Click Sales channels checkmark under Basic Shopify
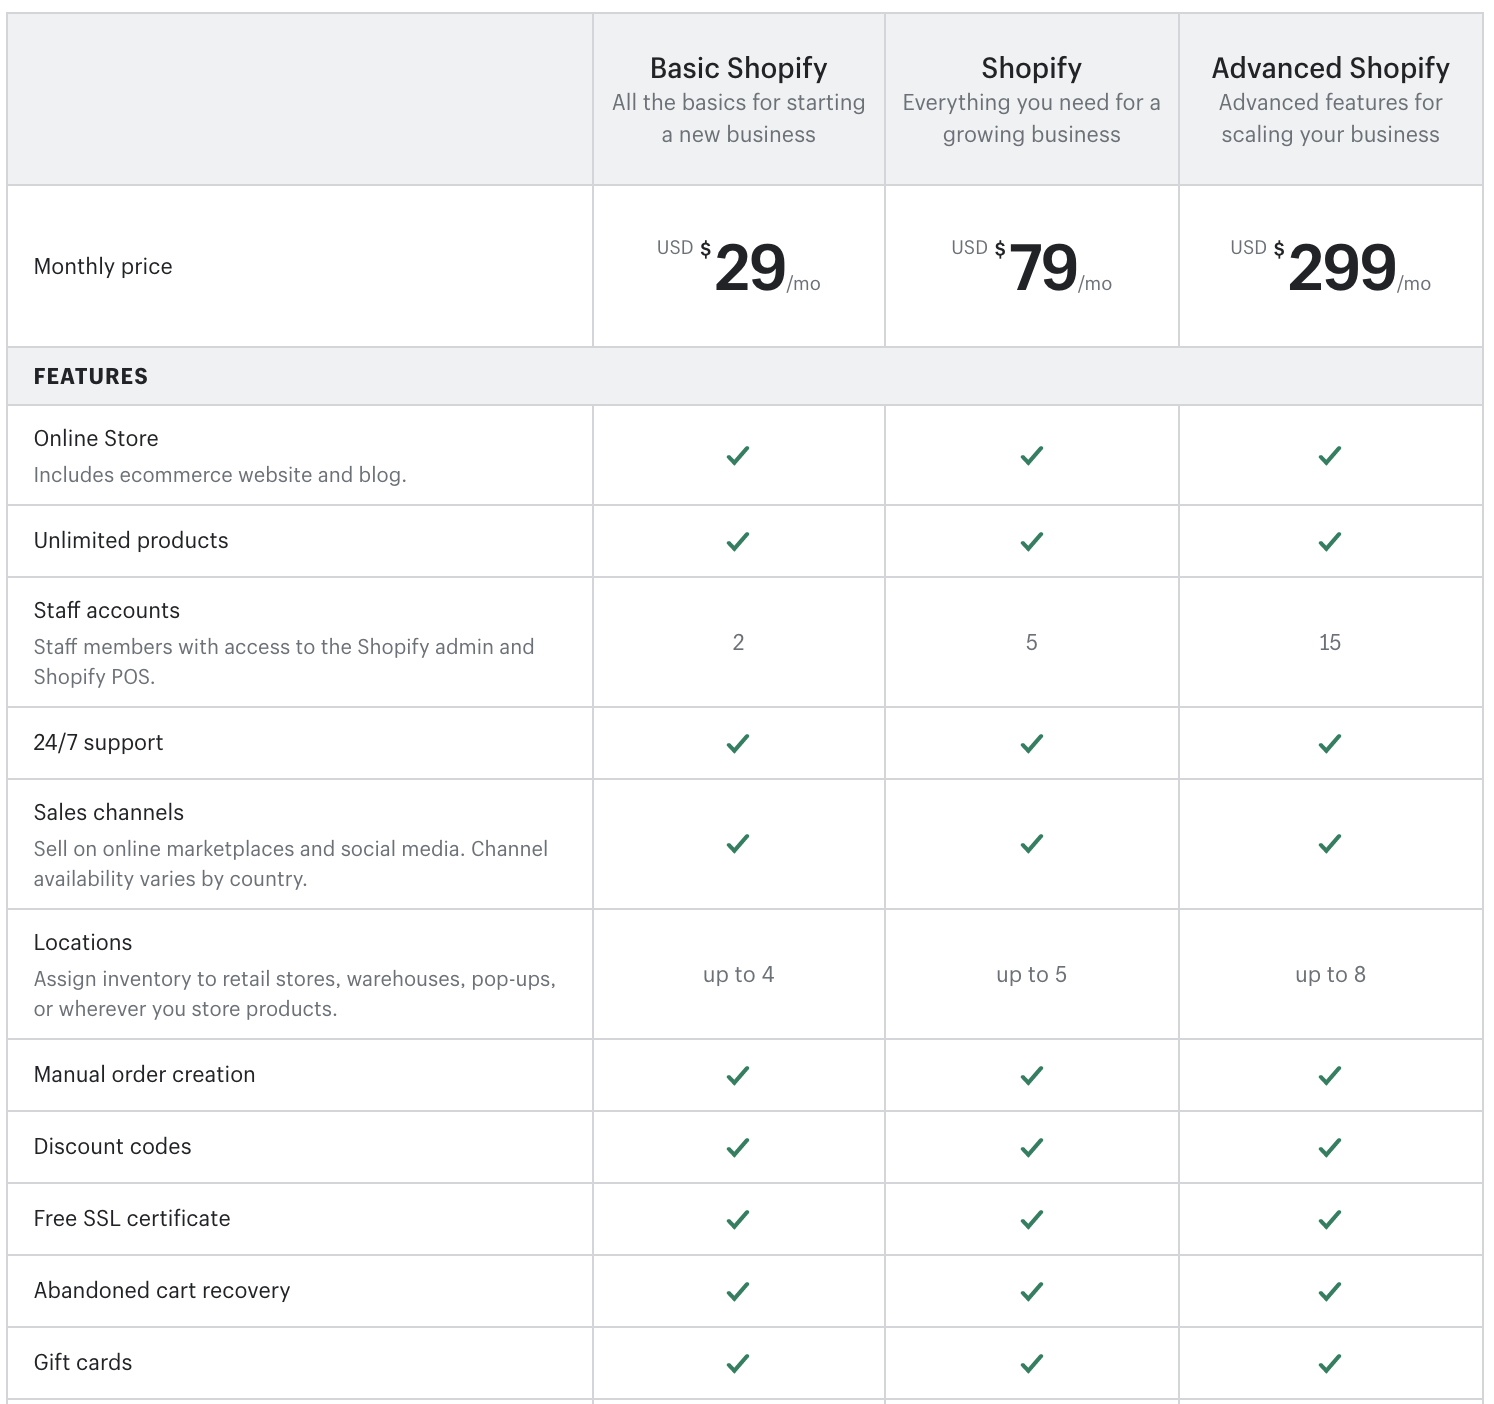 click(738, 844)
